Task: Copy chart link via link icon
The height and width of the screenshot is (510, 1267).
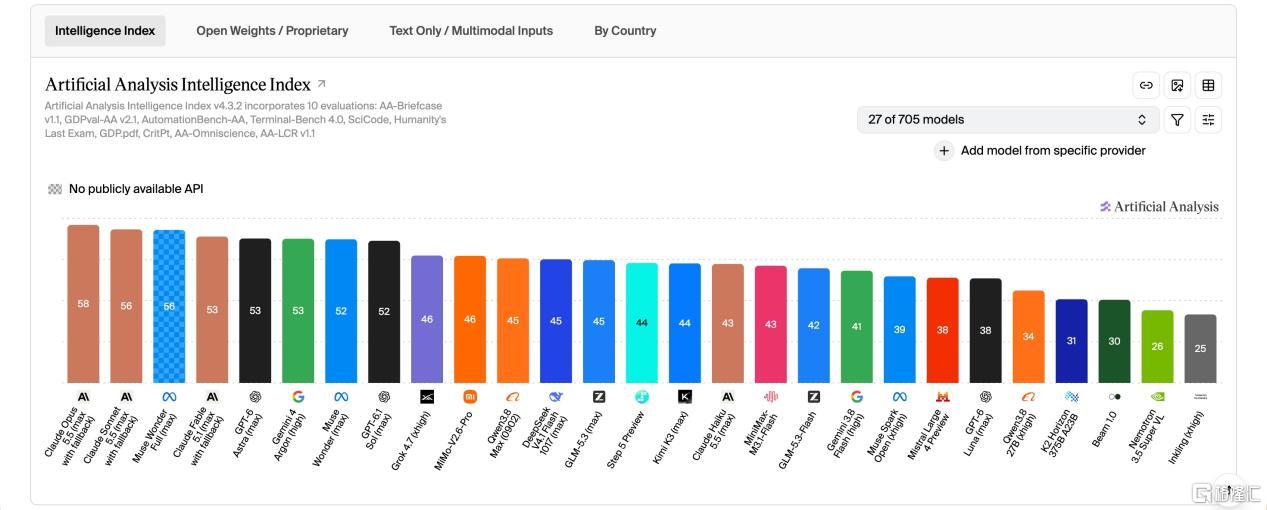Action: (x=1146, y=86)
